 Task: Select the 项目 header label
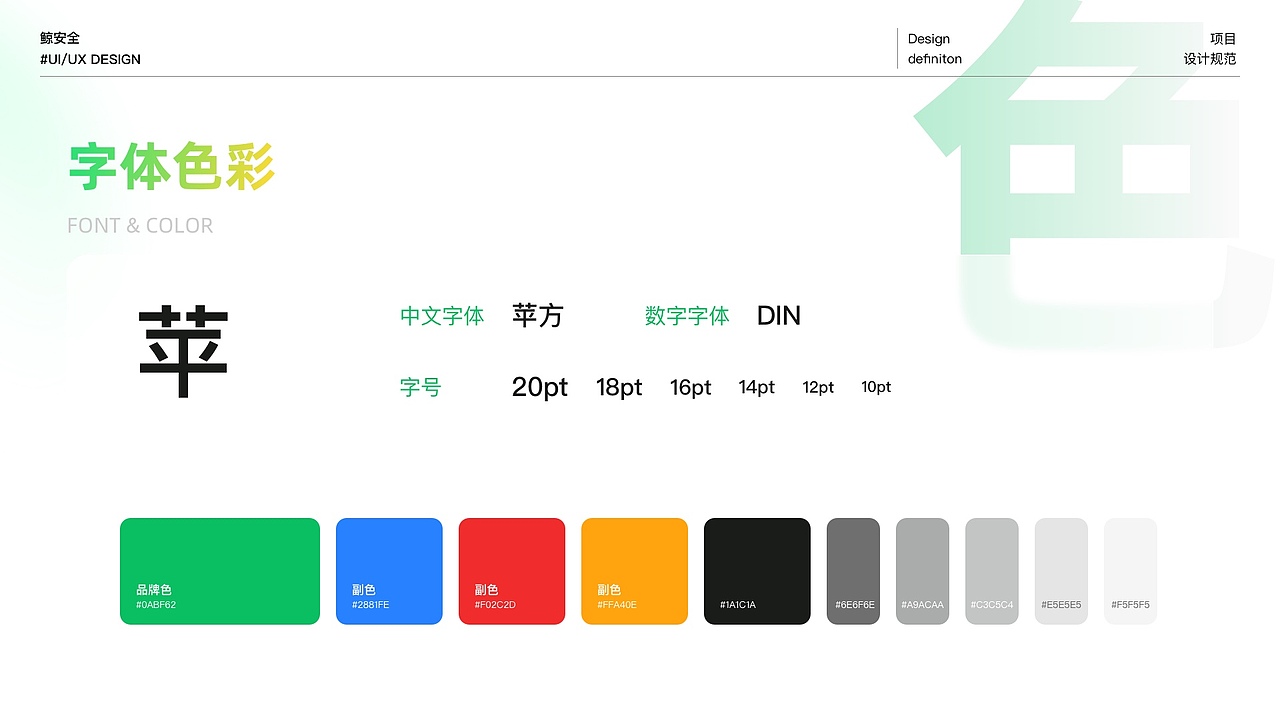(1223, 39)
